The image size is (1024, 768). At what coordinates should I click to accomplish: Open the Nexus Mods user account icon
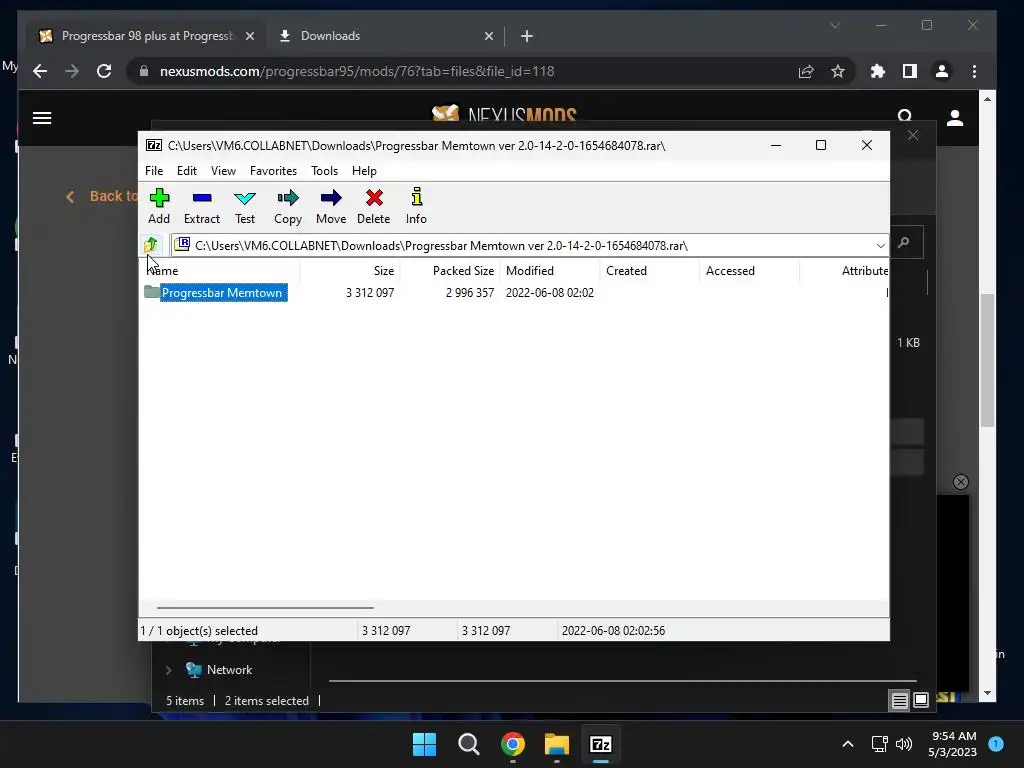955,118
